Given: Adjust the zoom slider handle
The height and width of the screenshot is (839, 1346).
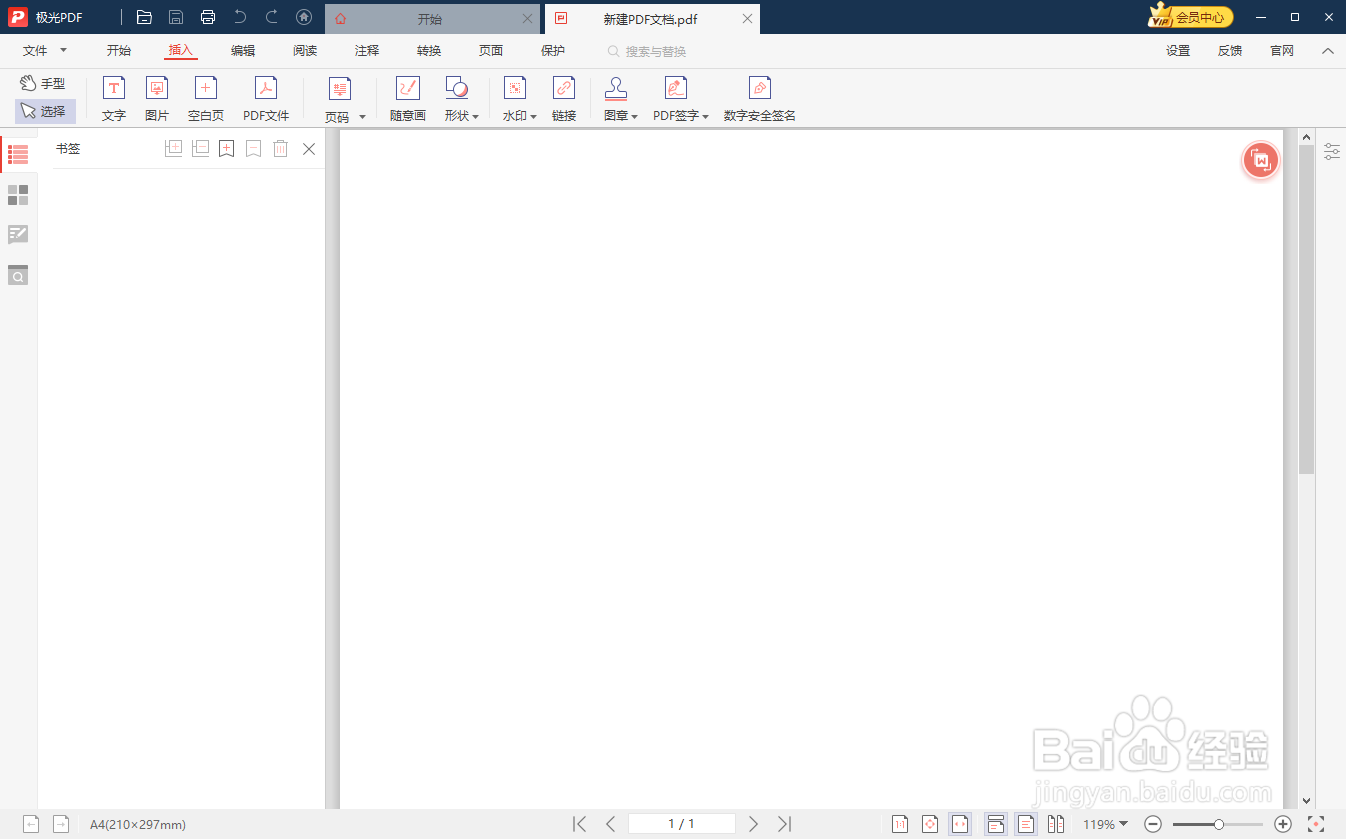Looking at the screenshot, I should 1219,824.
